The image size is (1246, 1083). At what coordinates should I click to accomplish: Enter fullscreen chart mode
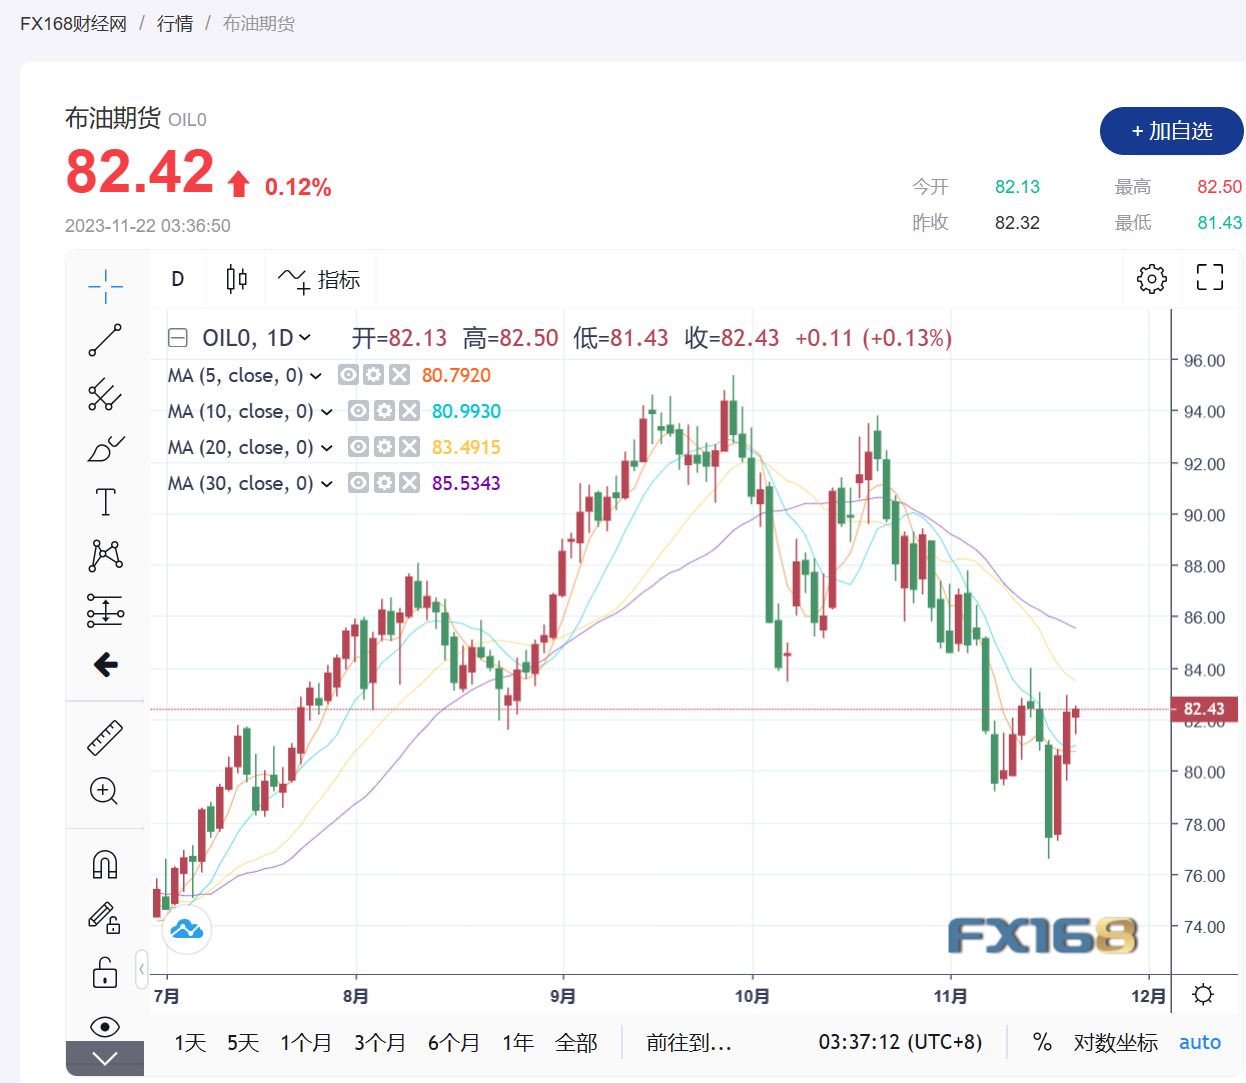click(1210, 278)
